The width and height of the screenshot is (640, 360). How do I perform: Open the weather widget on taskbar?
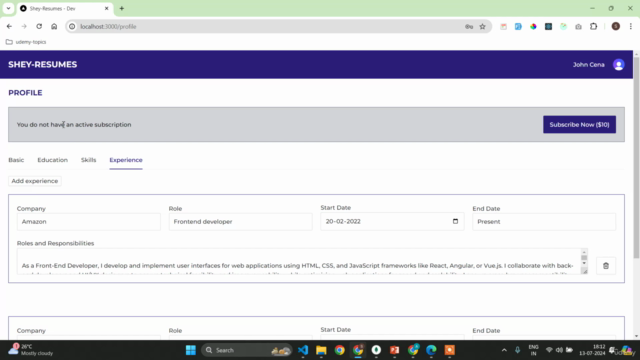click(x=31, y=350)
